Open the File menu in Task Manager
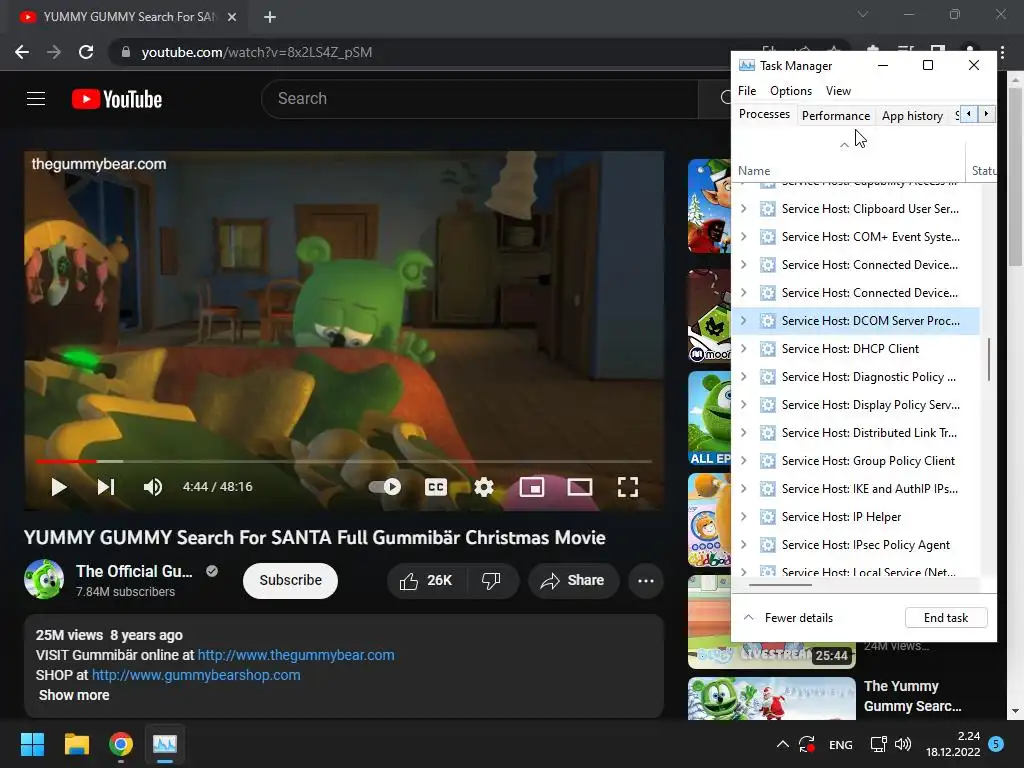 point(747,91)
